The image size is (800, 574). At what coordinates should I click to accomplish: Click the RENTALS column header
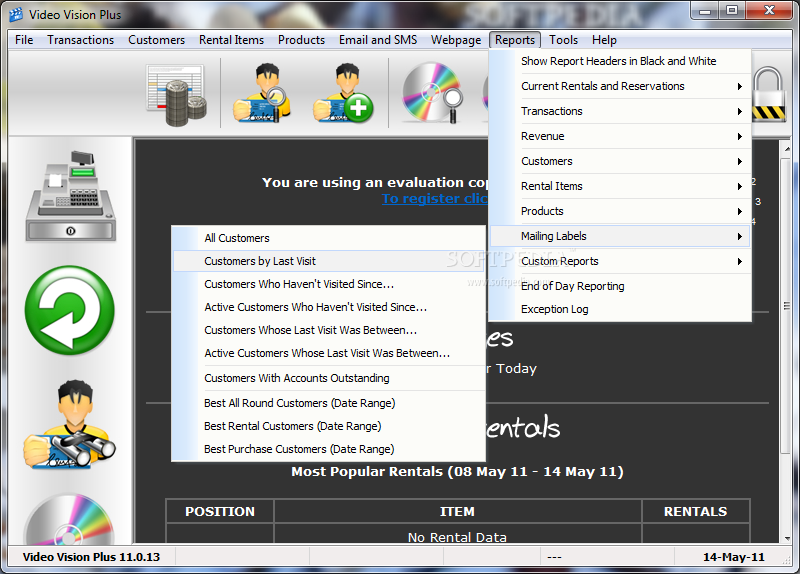[x=695, y=511]
